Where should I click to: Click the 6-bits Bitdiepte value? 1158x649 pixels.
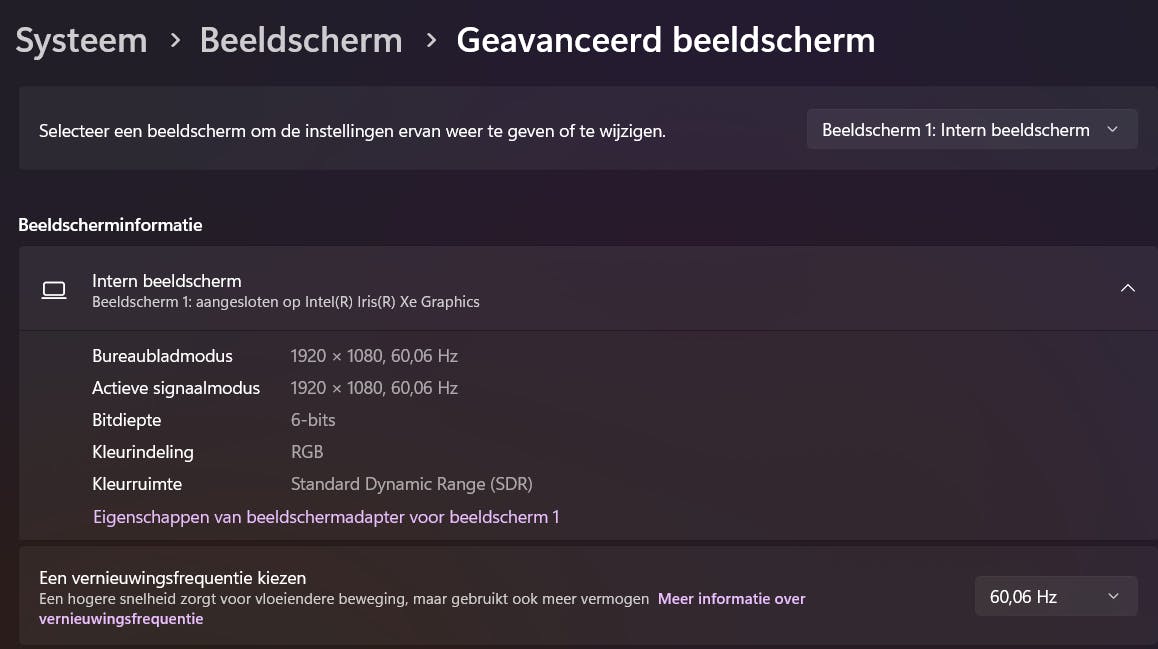[x=313, y=420]
